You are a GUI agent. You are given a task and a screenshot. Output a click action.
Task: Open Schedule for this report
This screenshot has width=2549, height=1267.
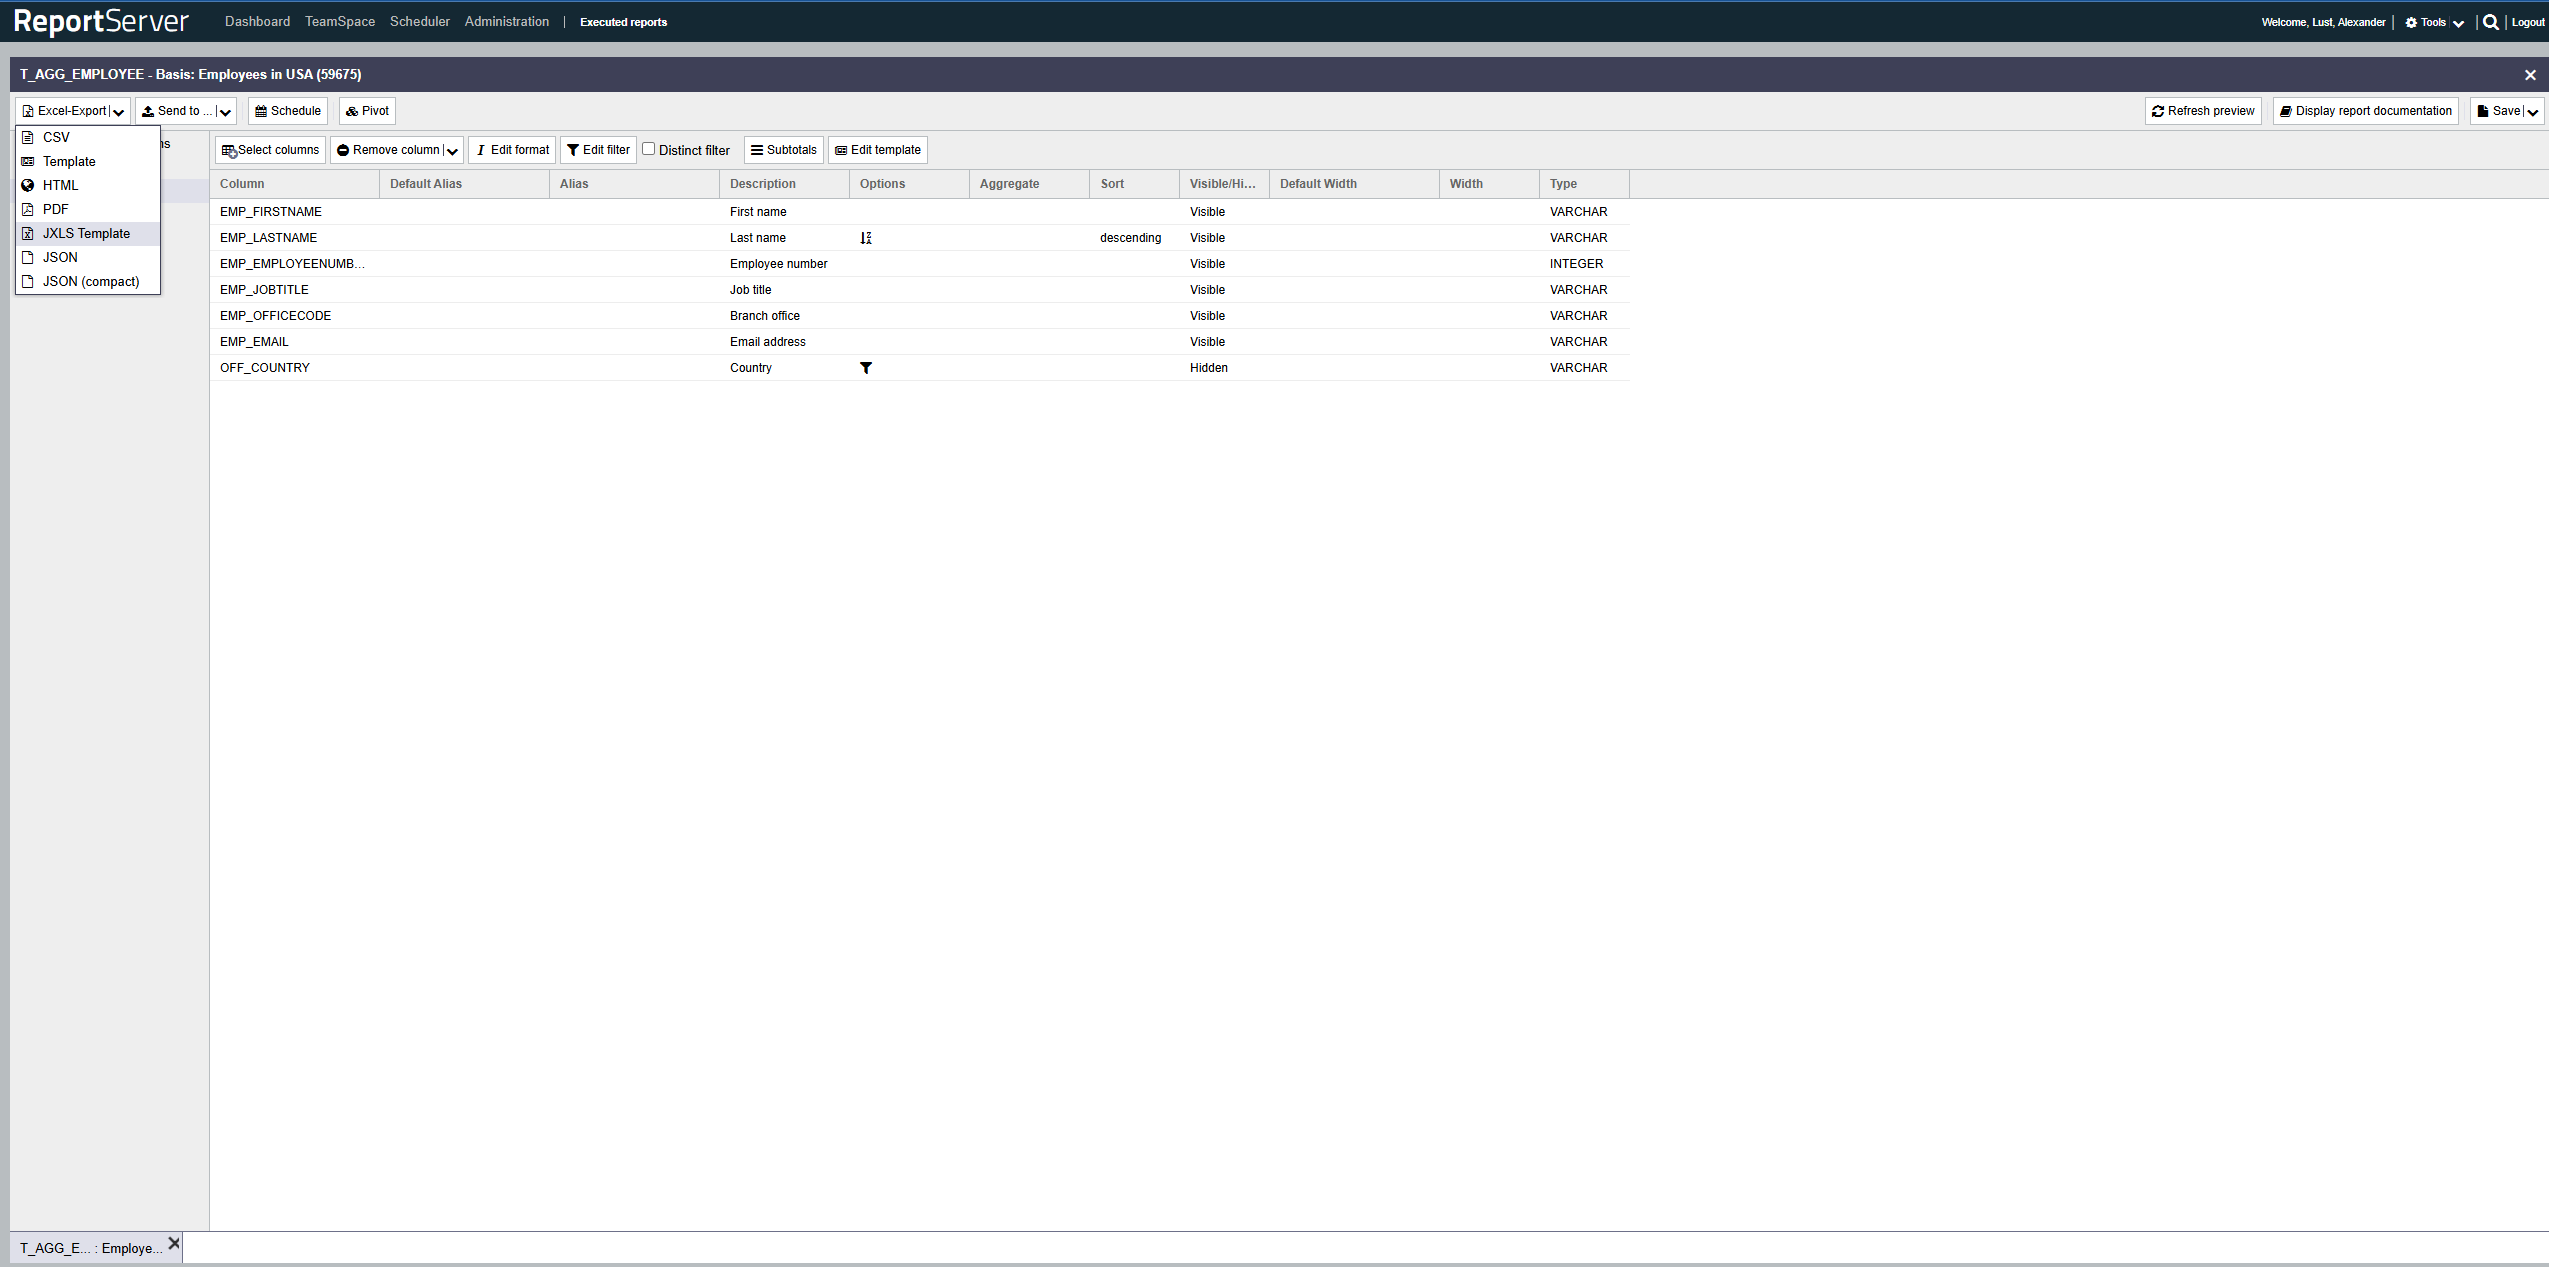[288, 111]
